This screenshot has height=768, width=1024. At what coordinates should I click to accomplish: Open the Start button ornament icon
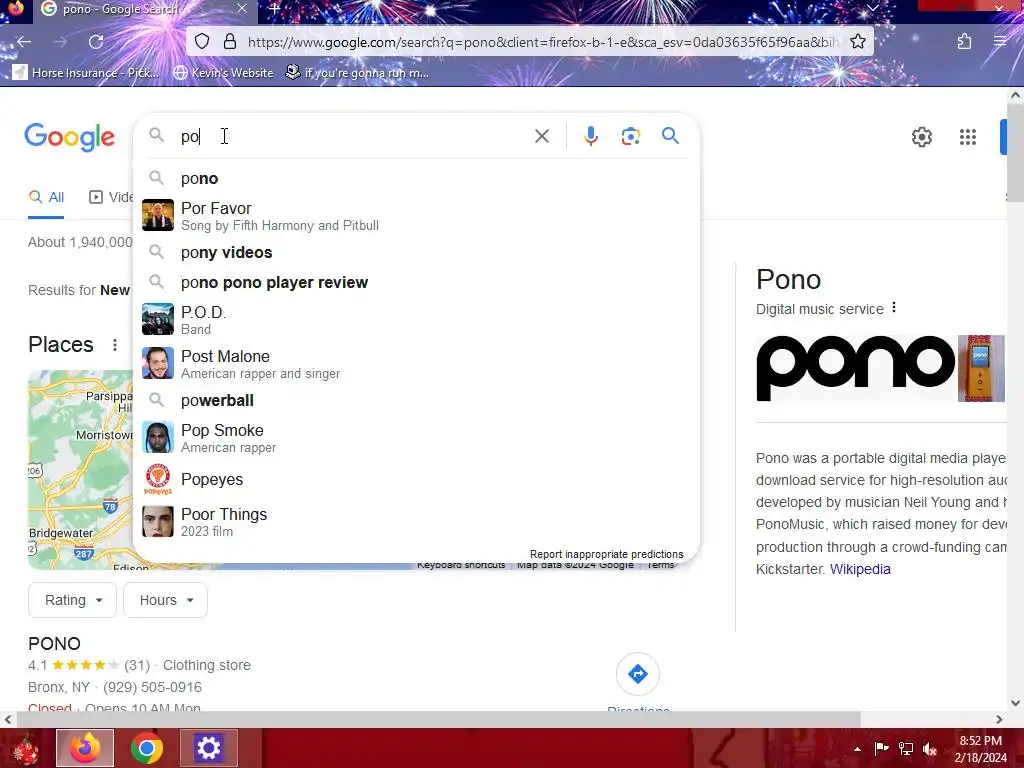coord(26,749)
